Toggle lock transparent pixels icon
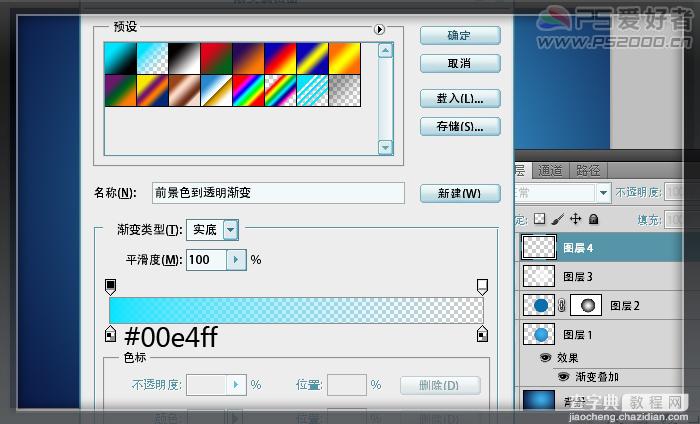 [x=540, y=219]
